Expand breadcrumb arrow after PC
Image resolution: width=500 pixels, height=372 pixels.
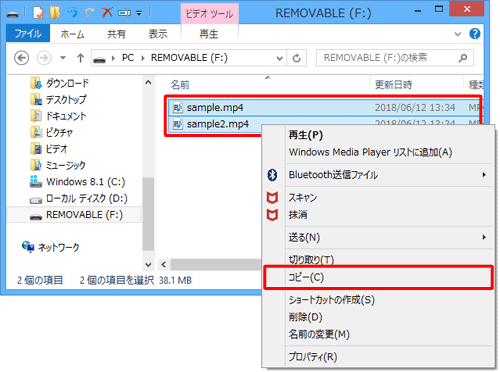click(x=143, y=58)
